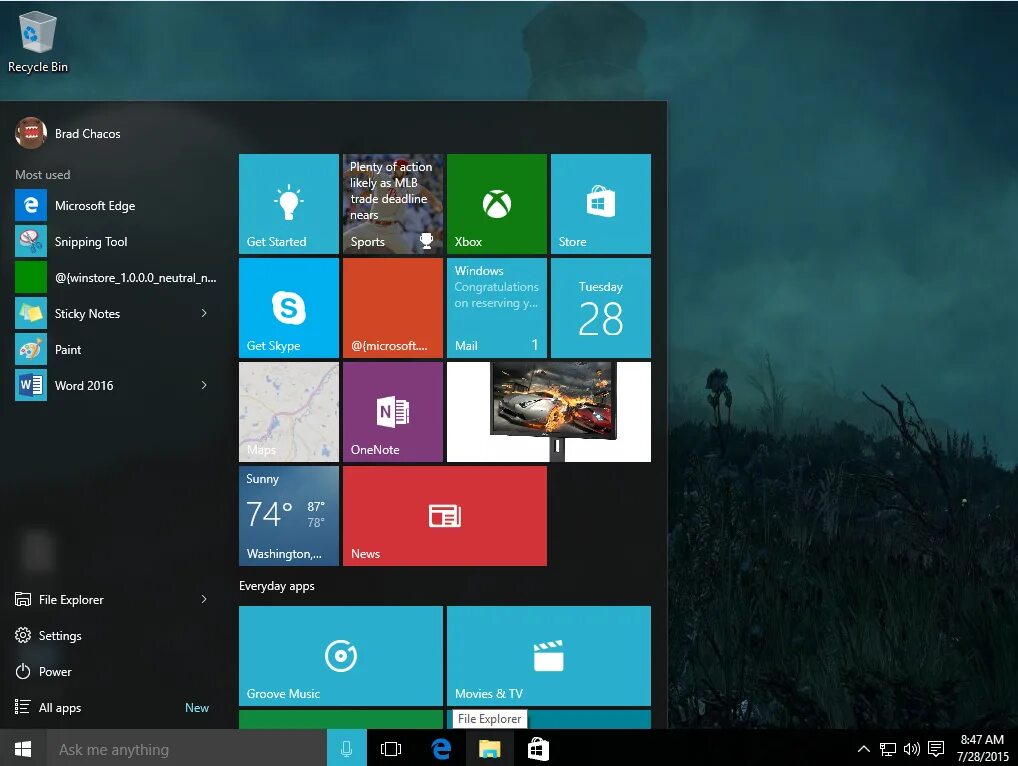Open the Action Center notifications icon

pyautogui.click(x=936, y=749)
